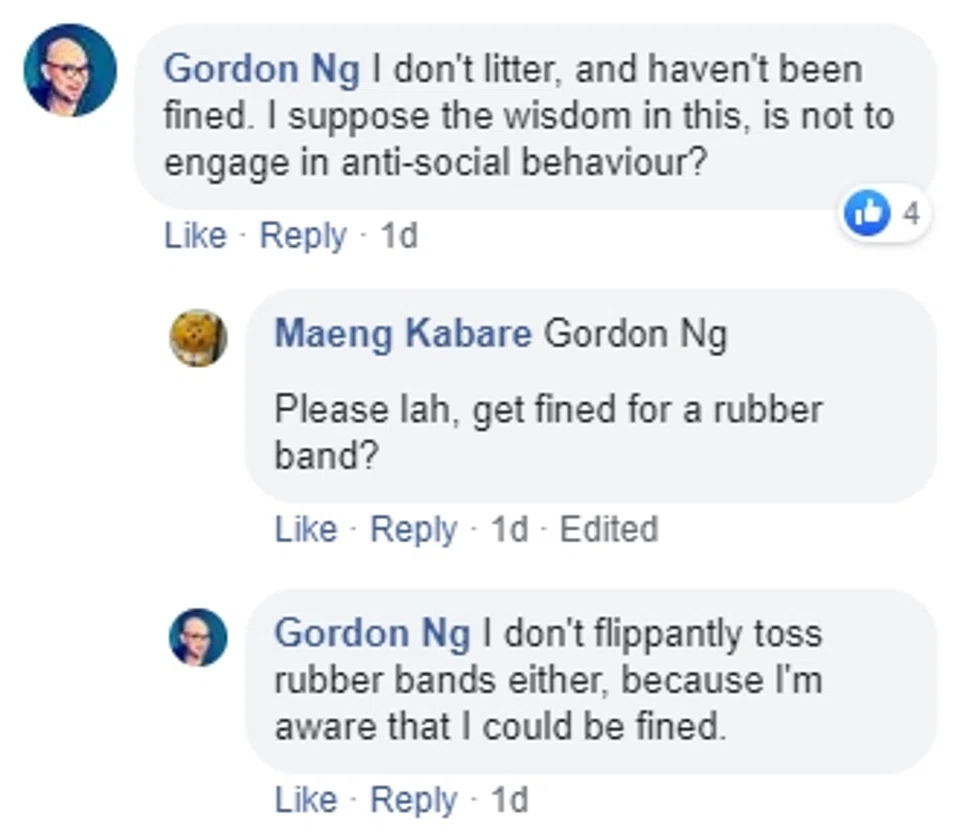Click the blue thumbs-up reaction icon

point(869,213)
